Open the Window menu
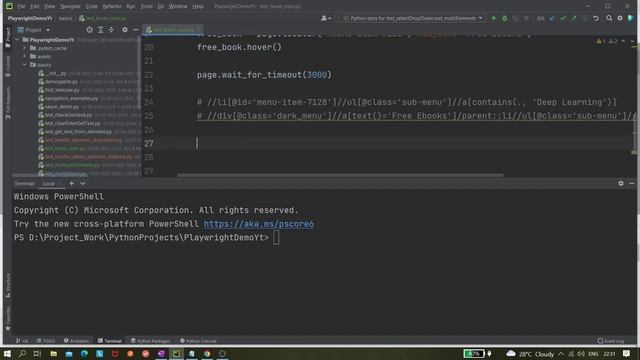This screenshot has width=640, height=360. click(178, 7)
